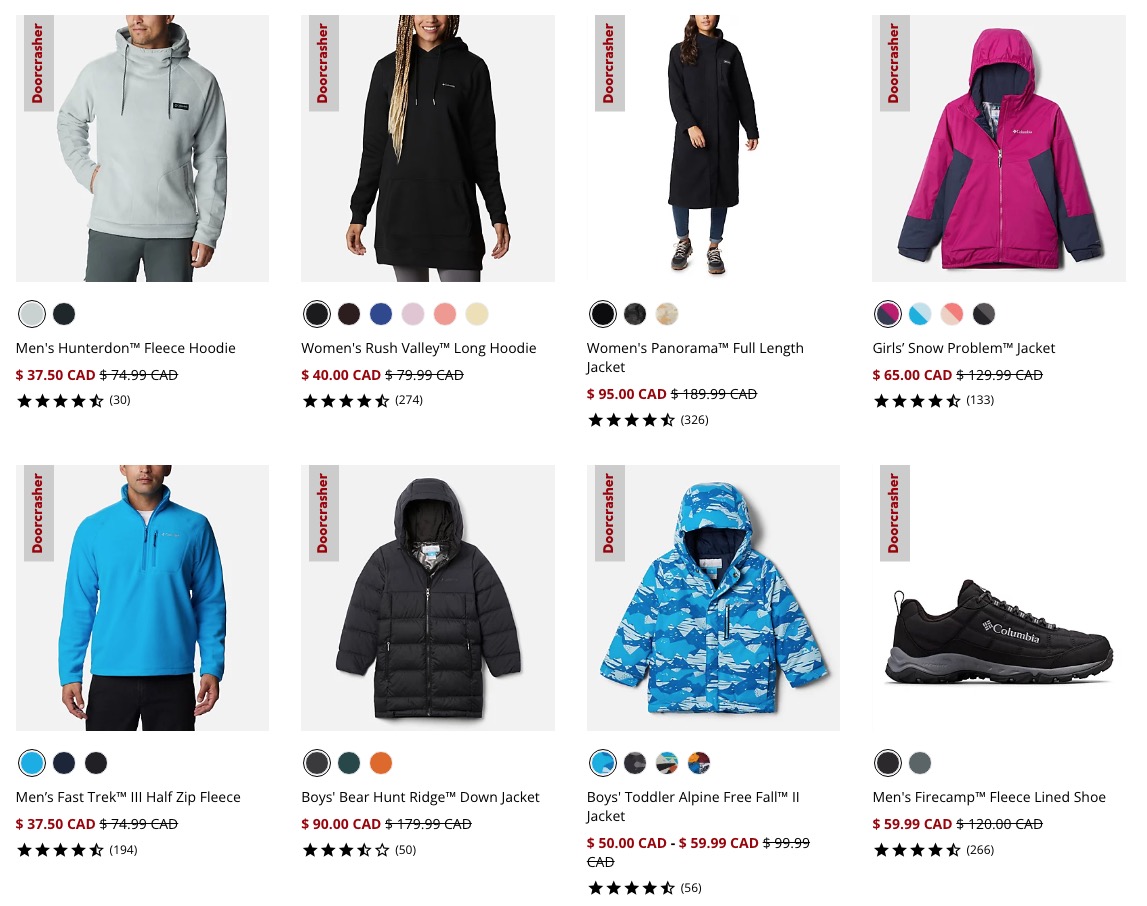Choose blue swatch for Rush Valley Long Hoodie
The height and width of the screenshot is (906, 1147).
click(x=381, y=314)
